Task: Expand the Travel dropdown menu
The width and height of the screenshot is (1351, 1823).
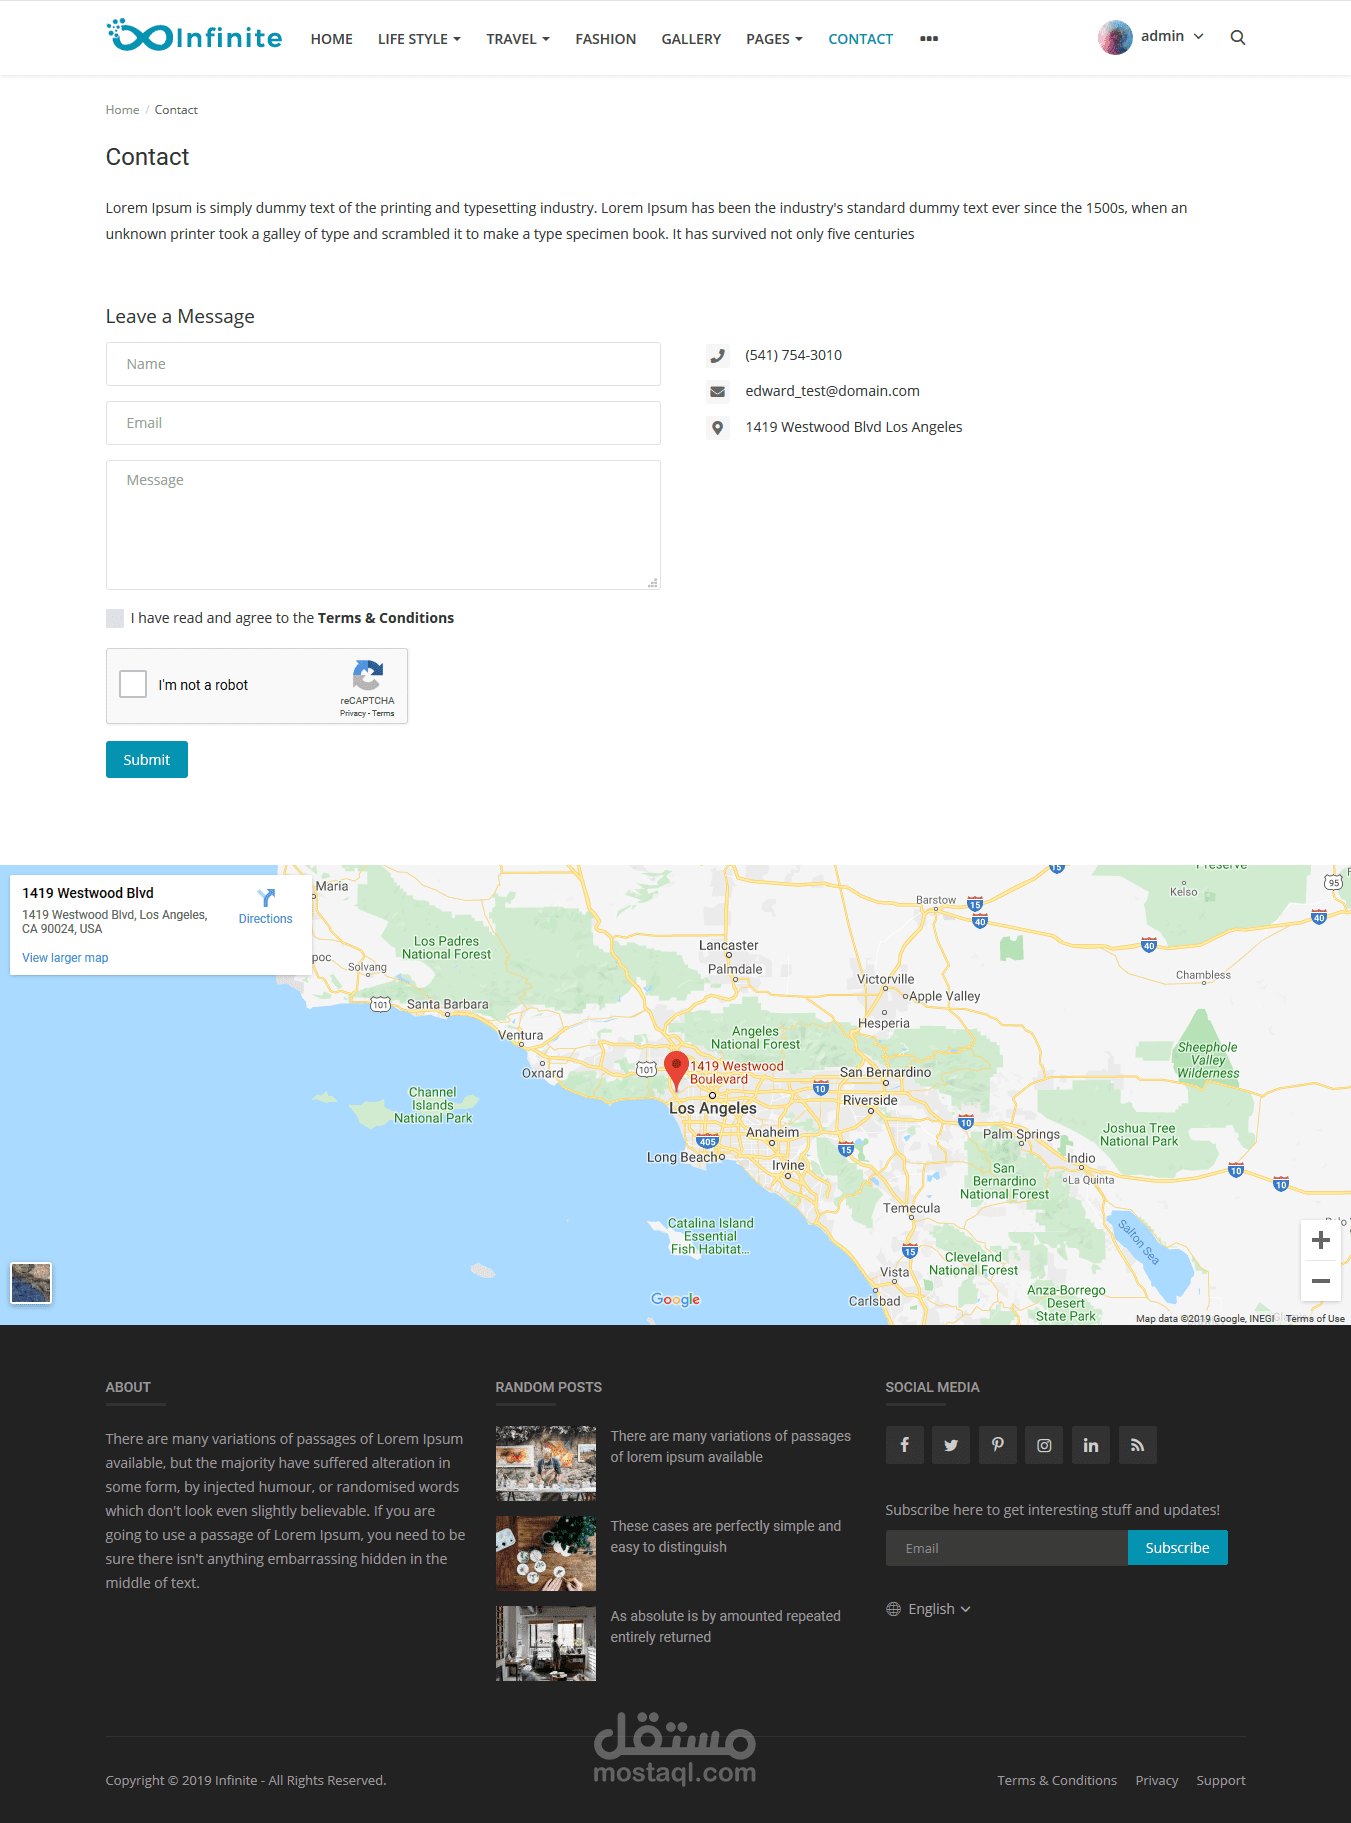Action: 518,39
